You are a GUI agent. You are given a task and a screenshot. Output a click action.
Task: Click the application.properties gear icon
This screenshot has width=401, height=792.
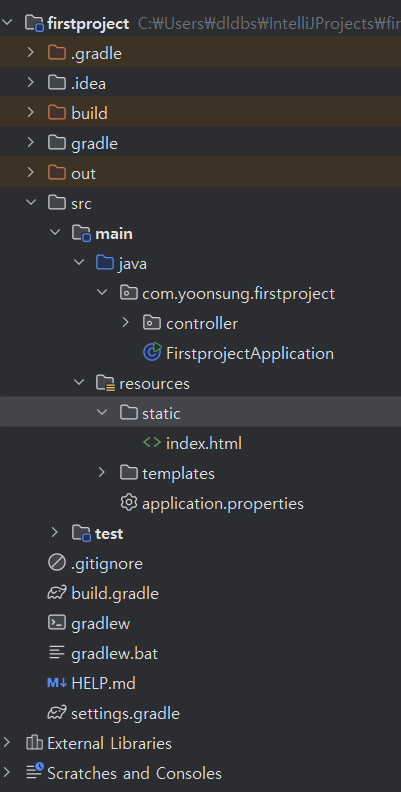[129, 503]
